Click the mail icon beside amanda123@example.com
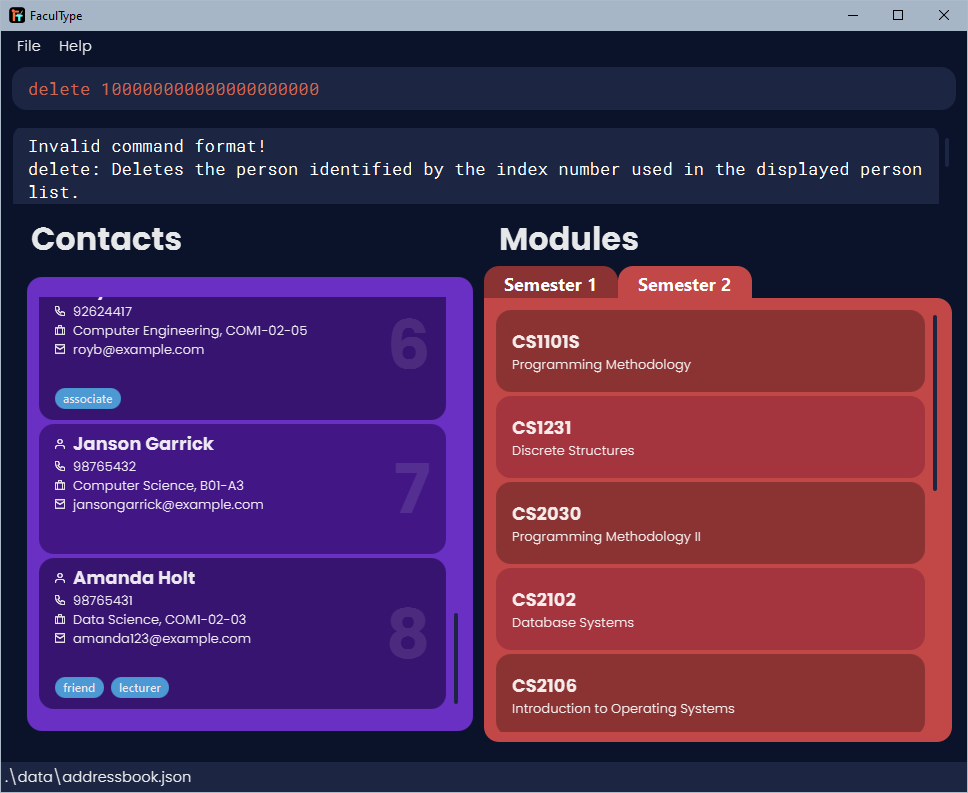 (x=60, y=638)
